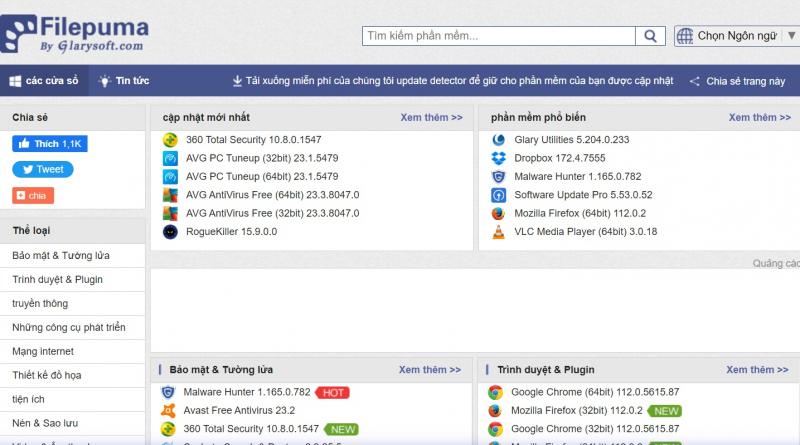800x445 pixels.
Task: Open AVG PC Tuneup (64bit) 23.1.5479 link
Action: pyautogui.click(x=262, y=177)
